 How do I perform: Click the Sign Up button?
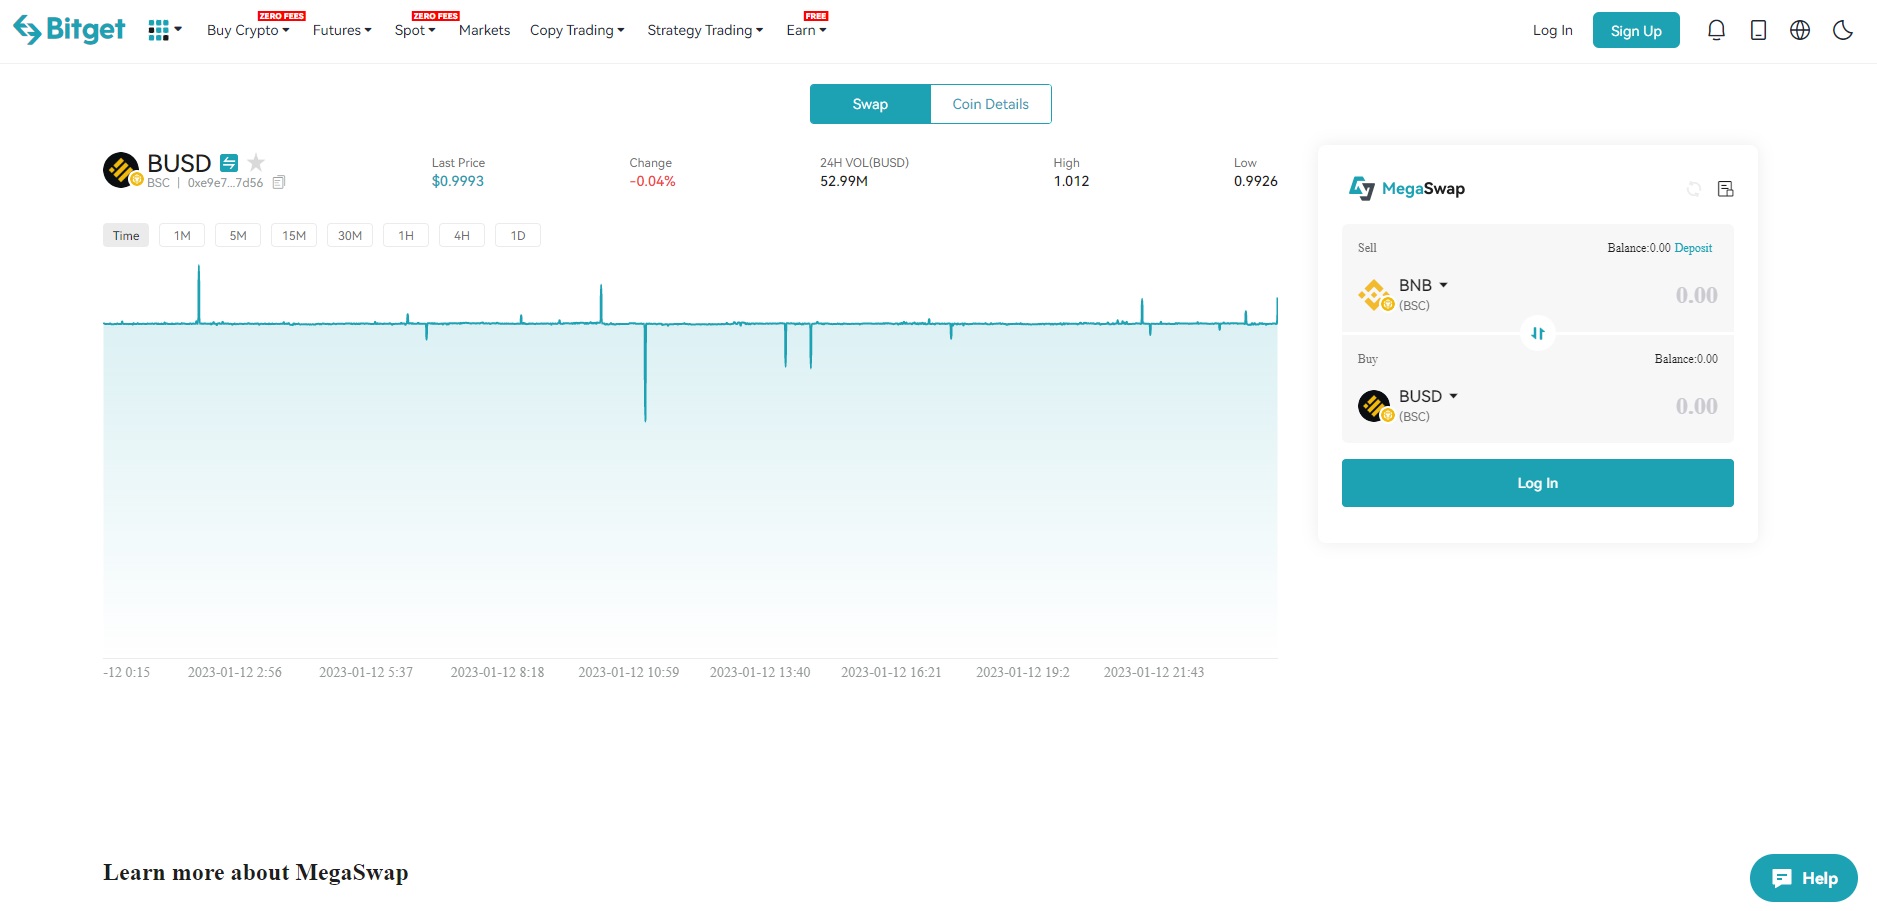pyautogui.click(x=1636, y=30)
